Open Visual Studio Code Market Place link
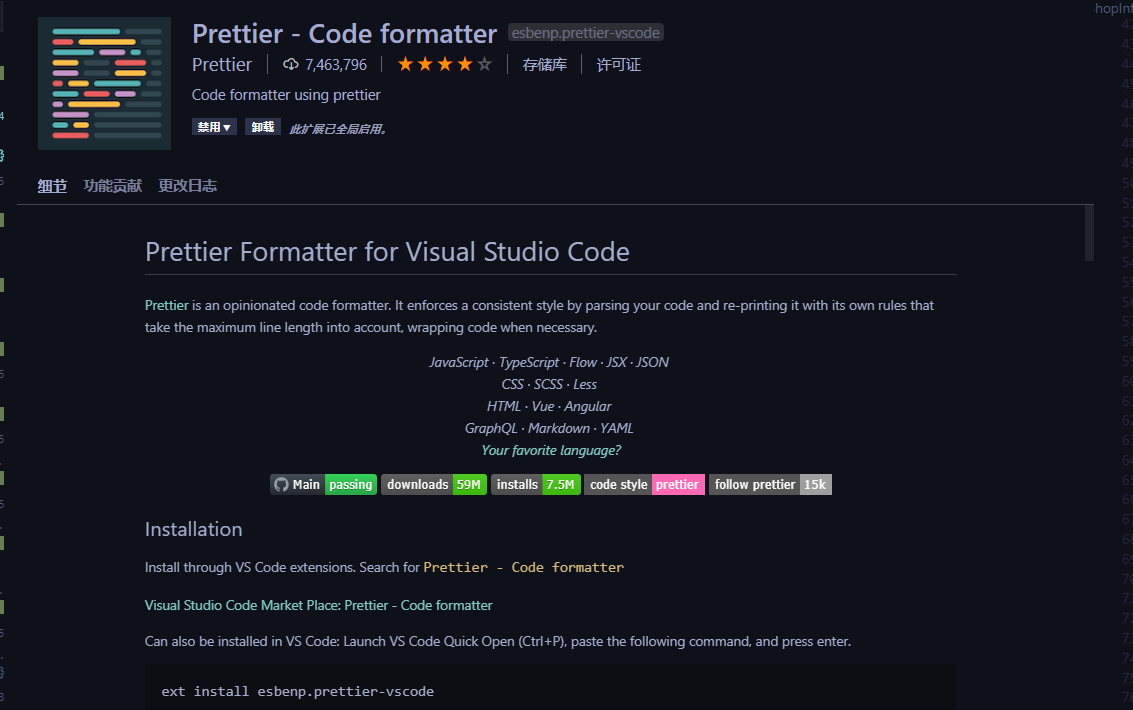This screenshot has width=1133, height=710. point(318,605)
